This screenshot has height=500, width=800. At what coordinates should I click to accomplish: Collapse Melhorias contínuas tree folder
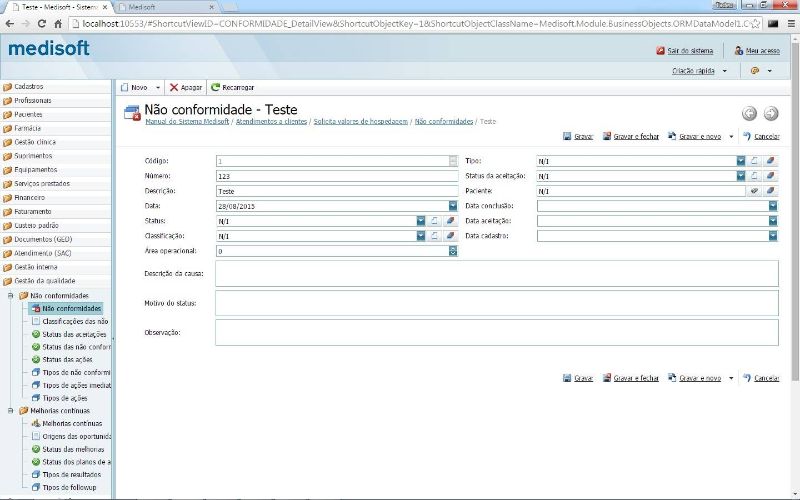tap(10, 410)
